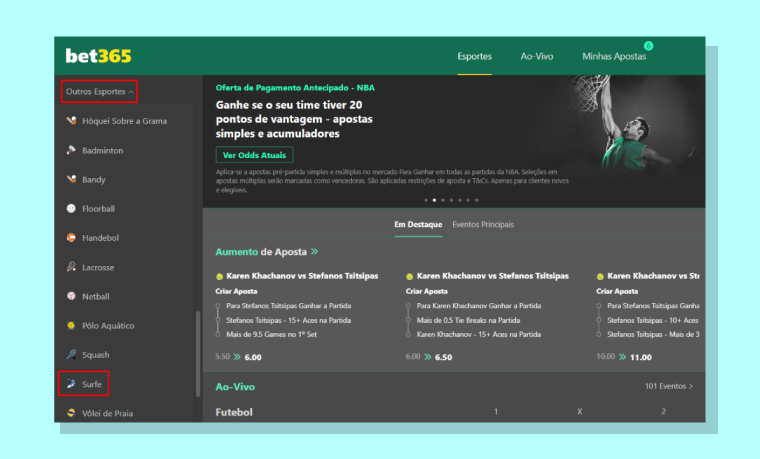Open the Netball sport entry
The width and height of the screenshot is (760, 459).
click(x=95, y=297)
